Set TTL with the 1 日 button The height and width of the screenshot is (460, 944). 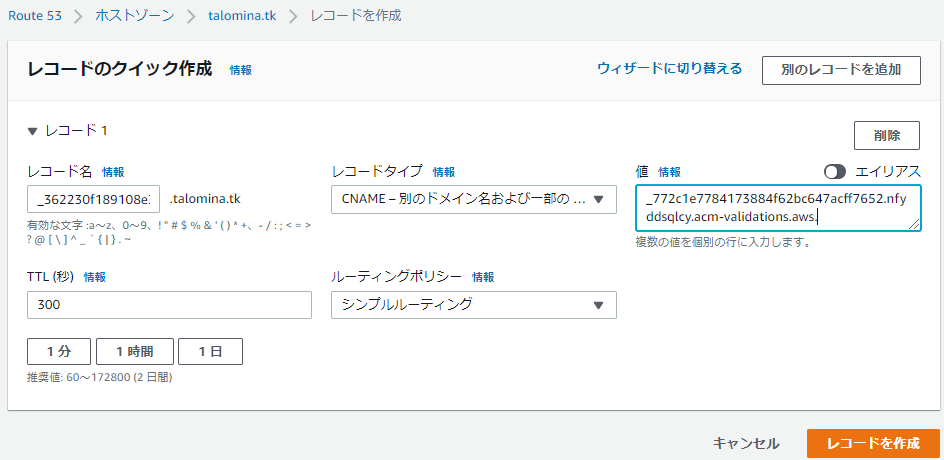pyautogui.click(x=211, y=352)
